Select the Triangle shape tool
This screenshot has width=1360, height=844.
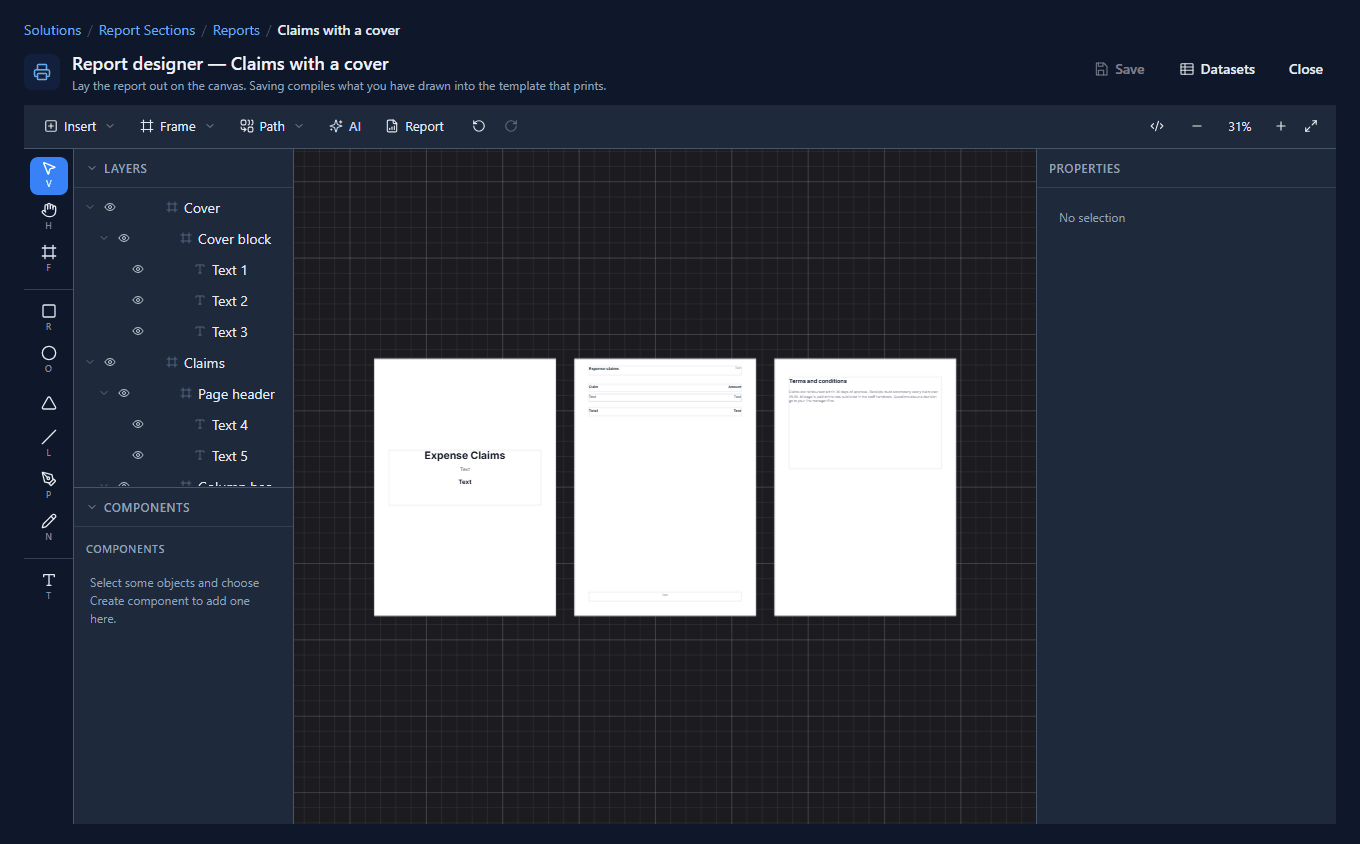tap(49, 402)
